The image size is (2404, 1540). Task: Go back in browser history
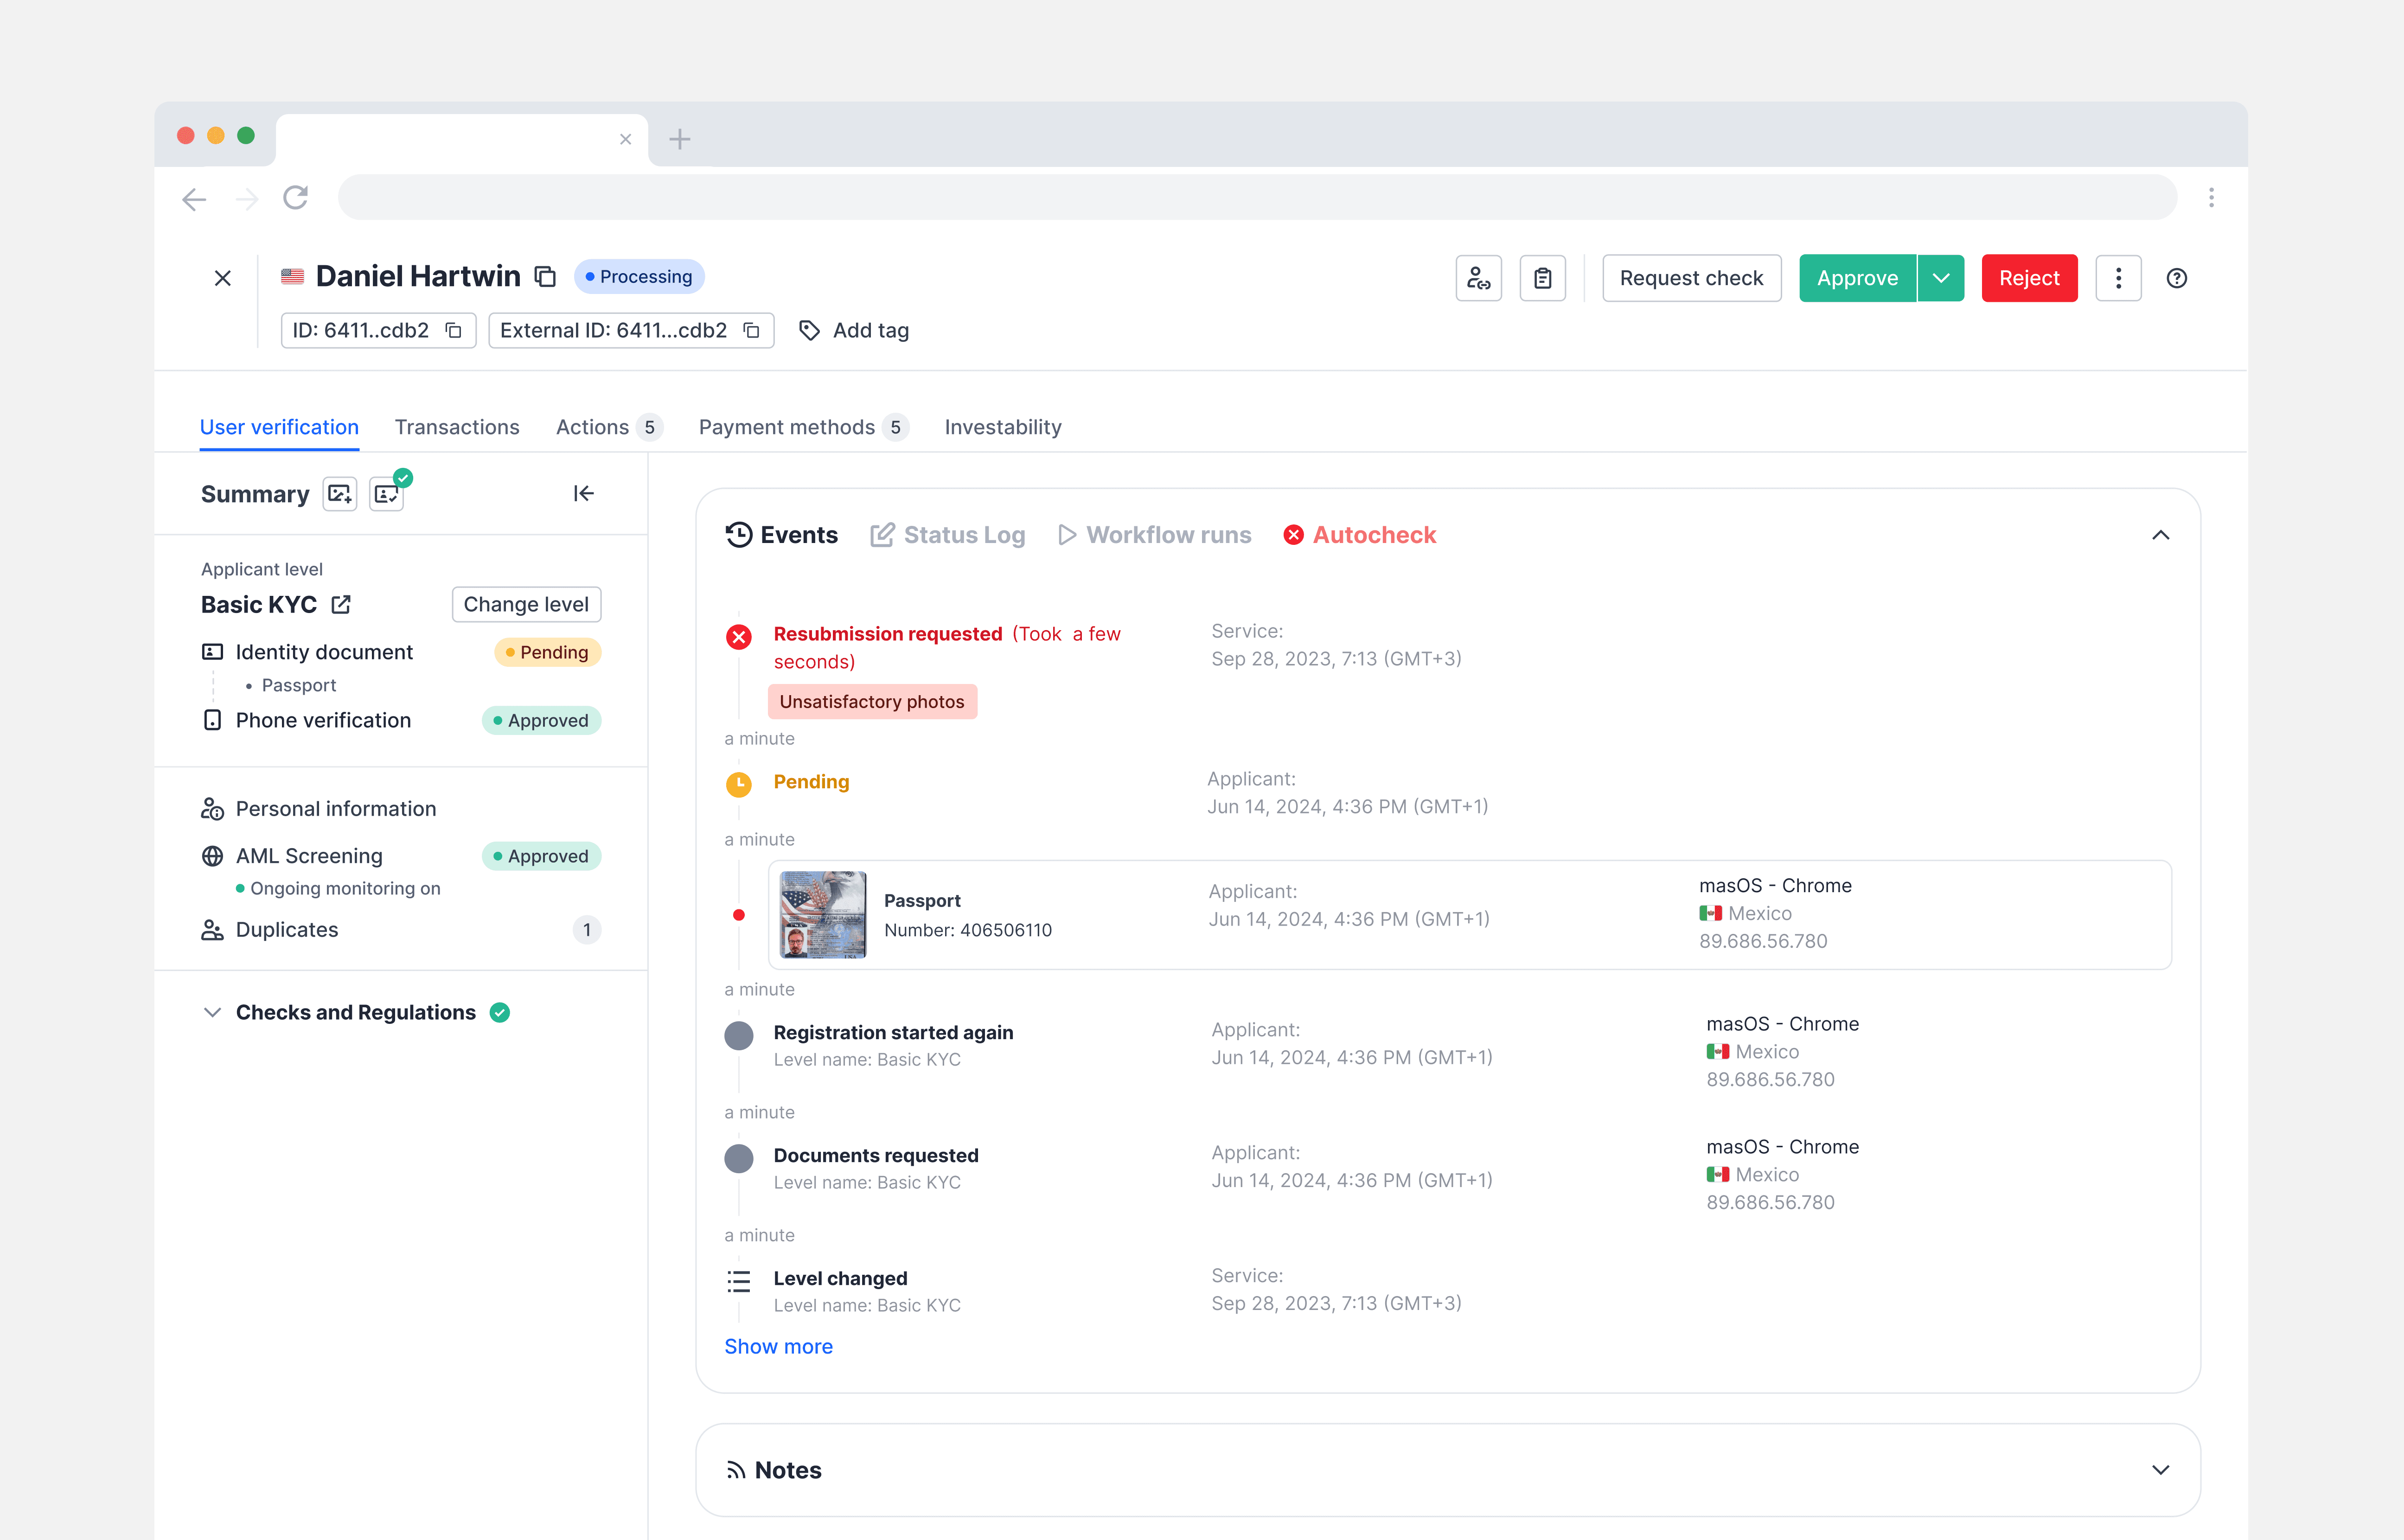point(194,199)
